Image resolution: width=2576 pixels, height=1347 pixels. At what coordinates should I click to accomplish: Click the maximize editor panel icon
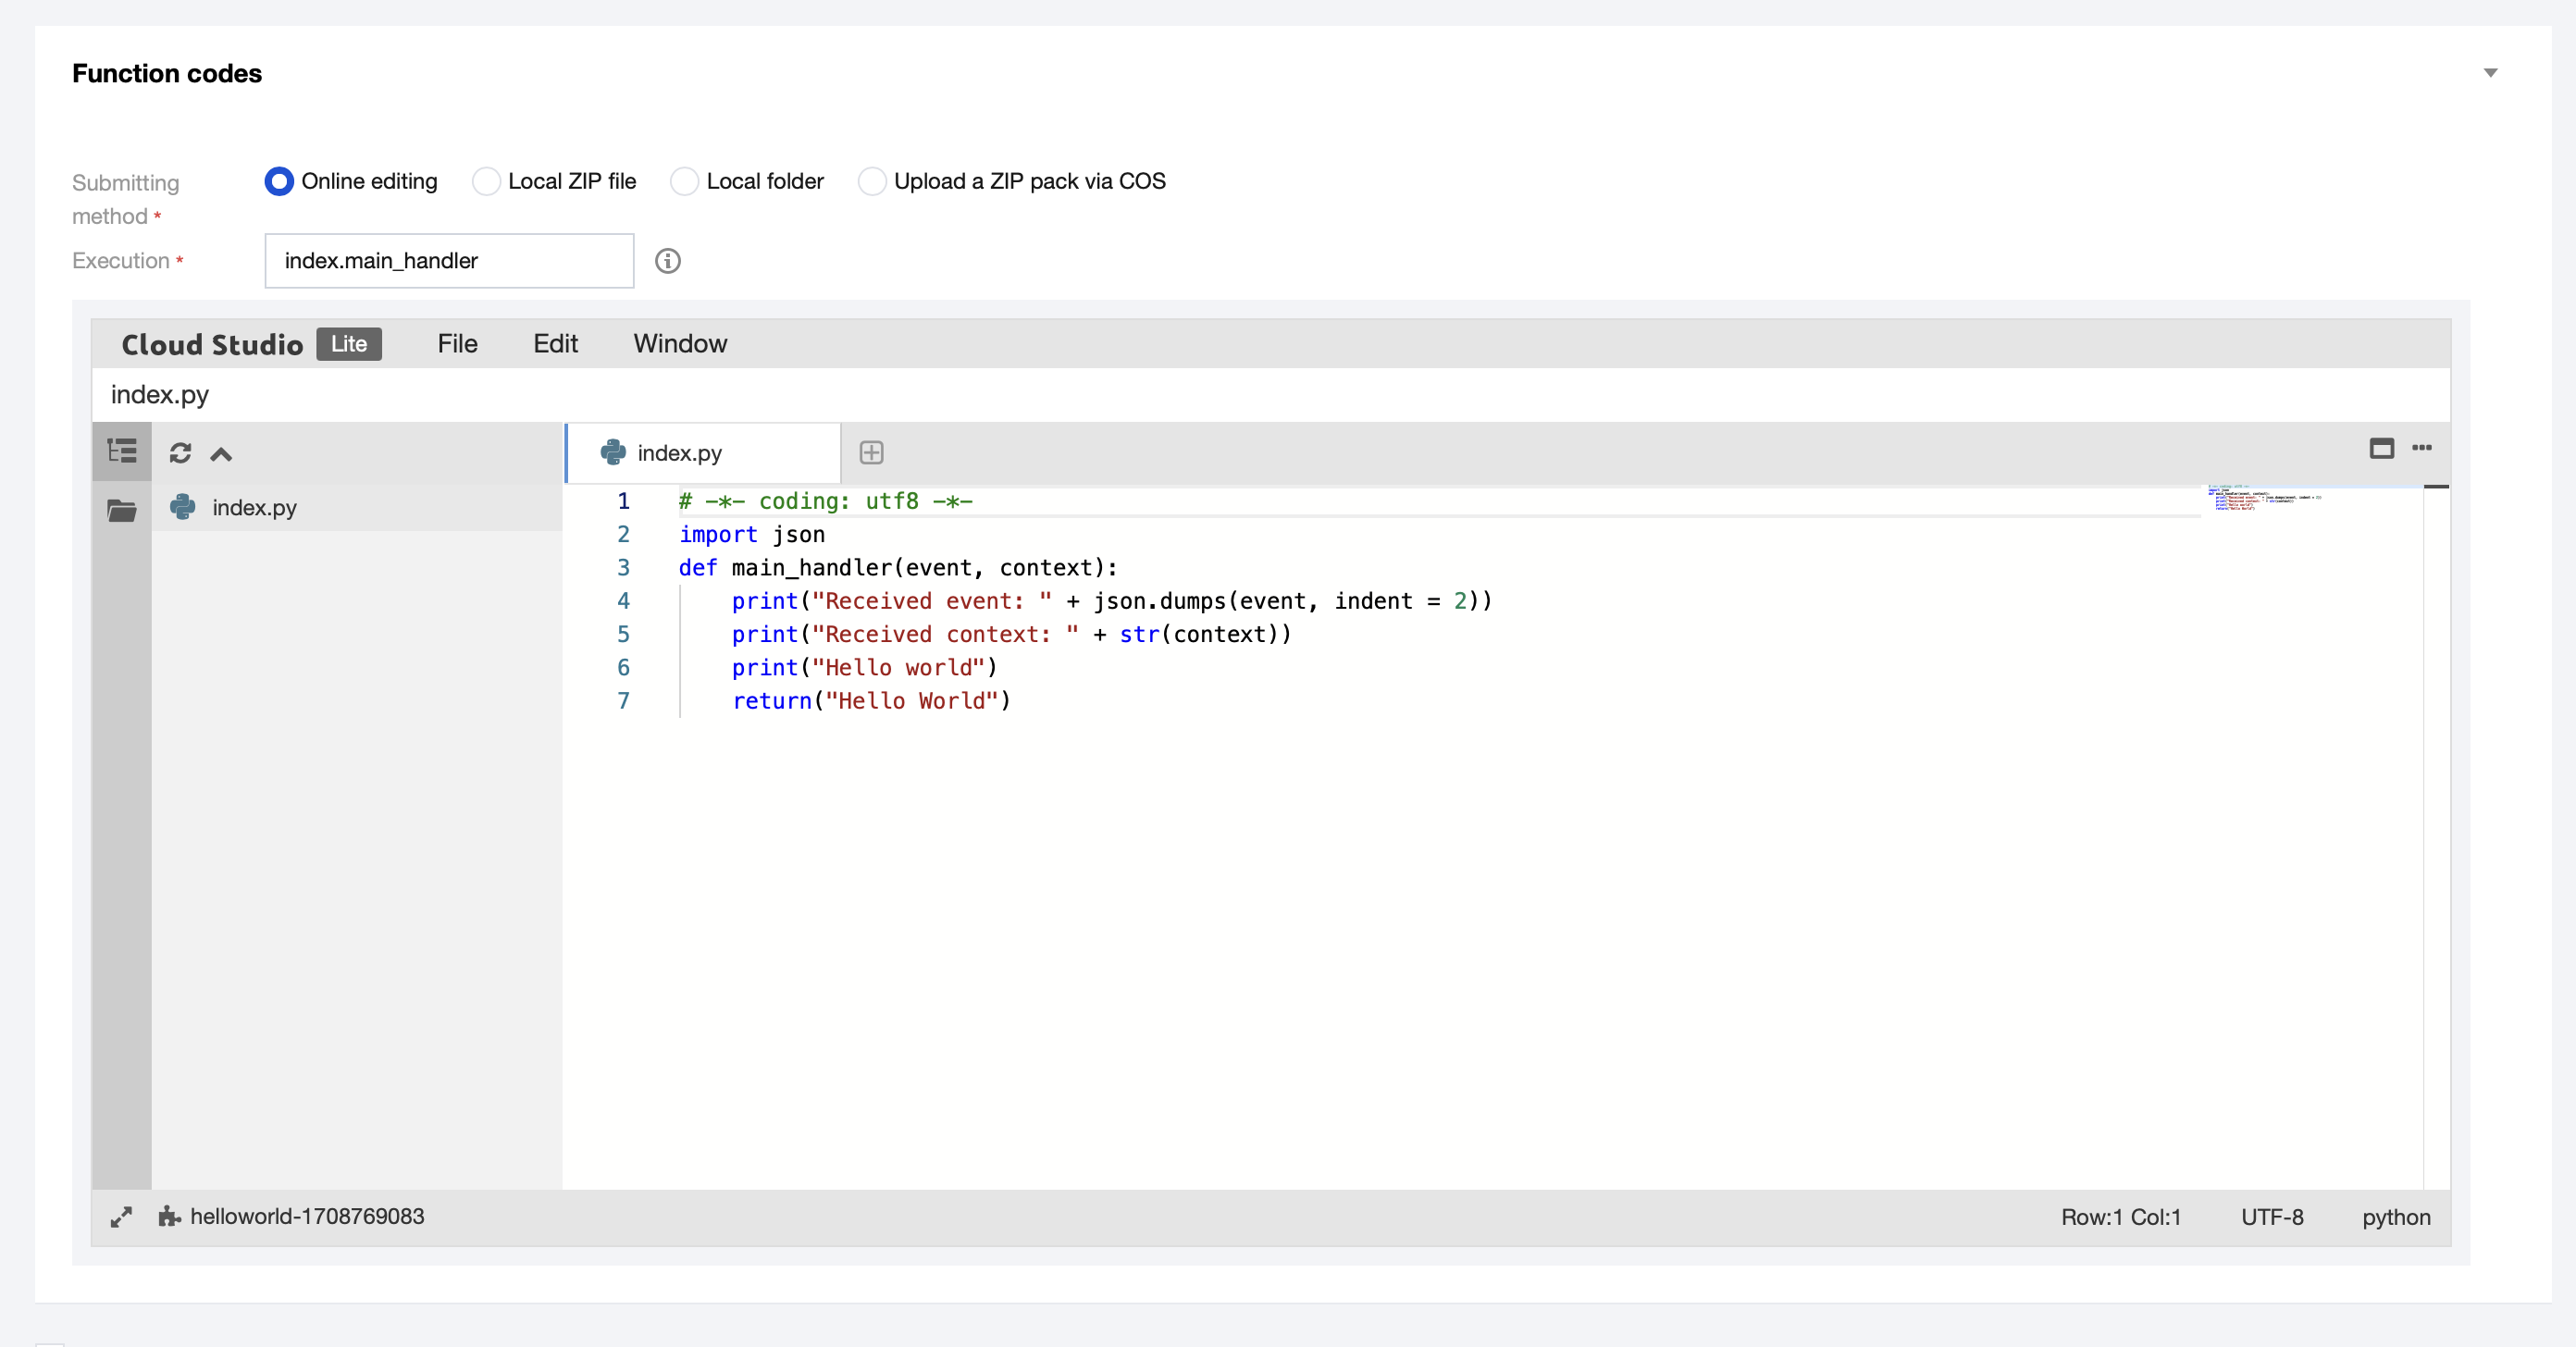coord(2381,448)
